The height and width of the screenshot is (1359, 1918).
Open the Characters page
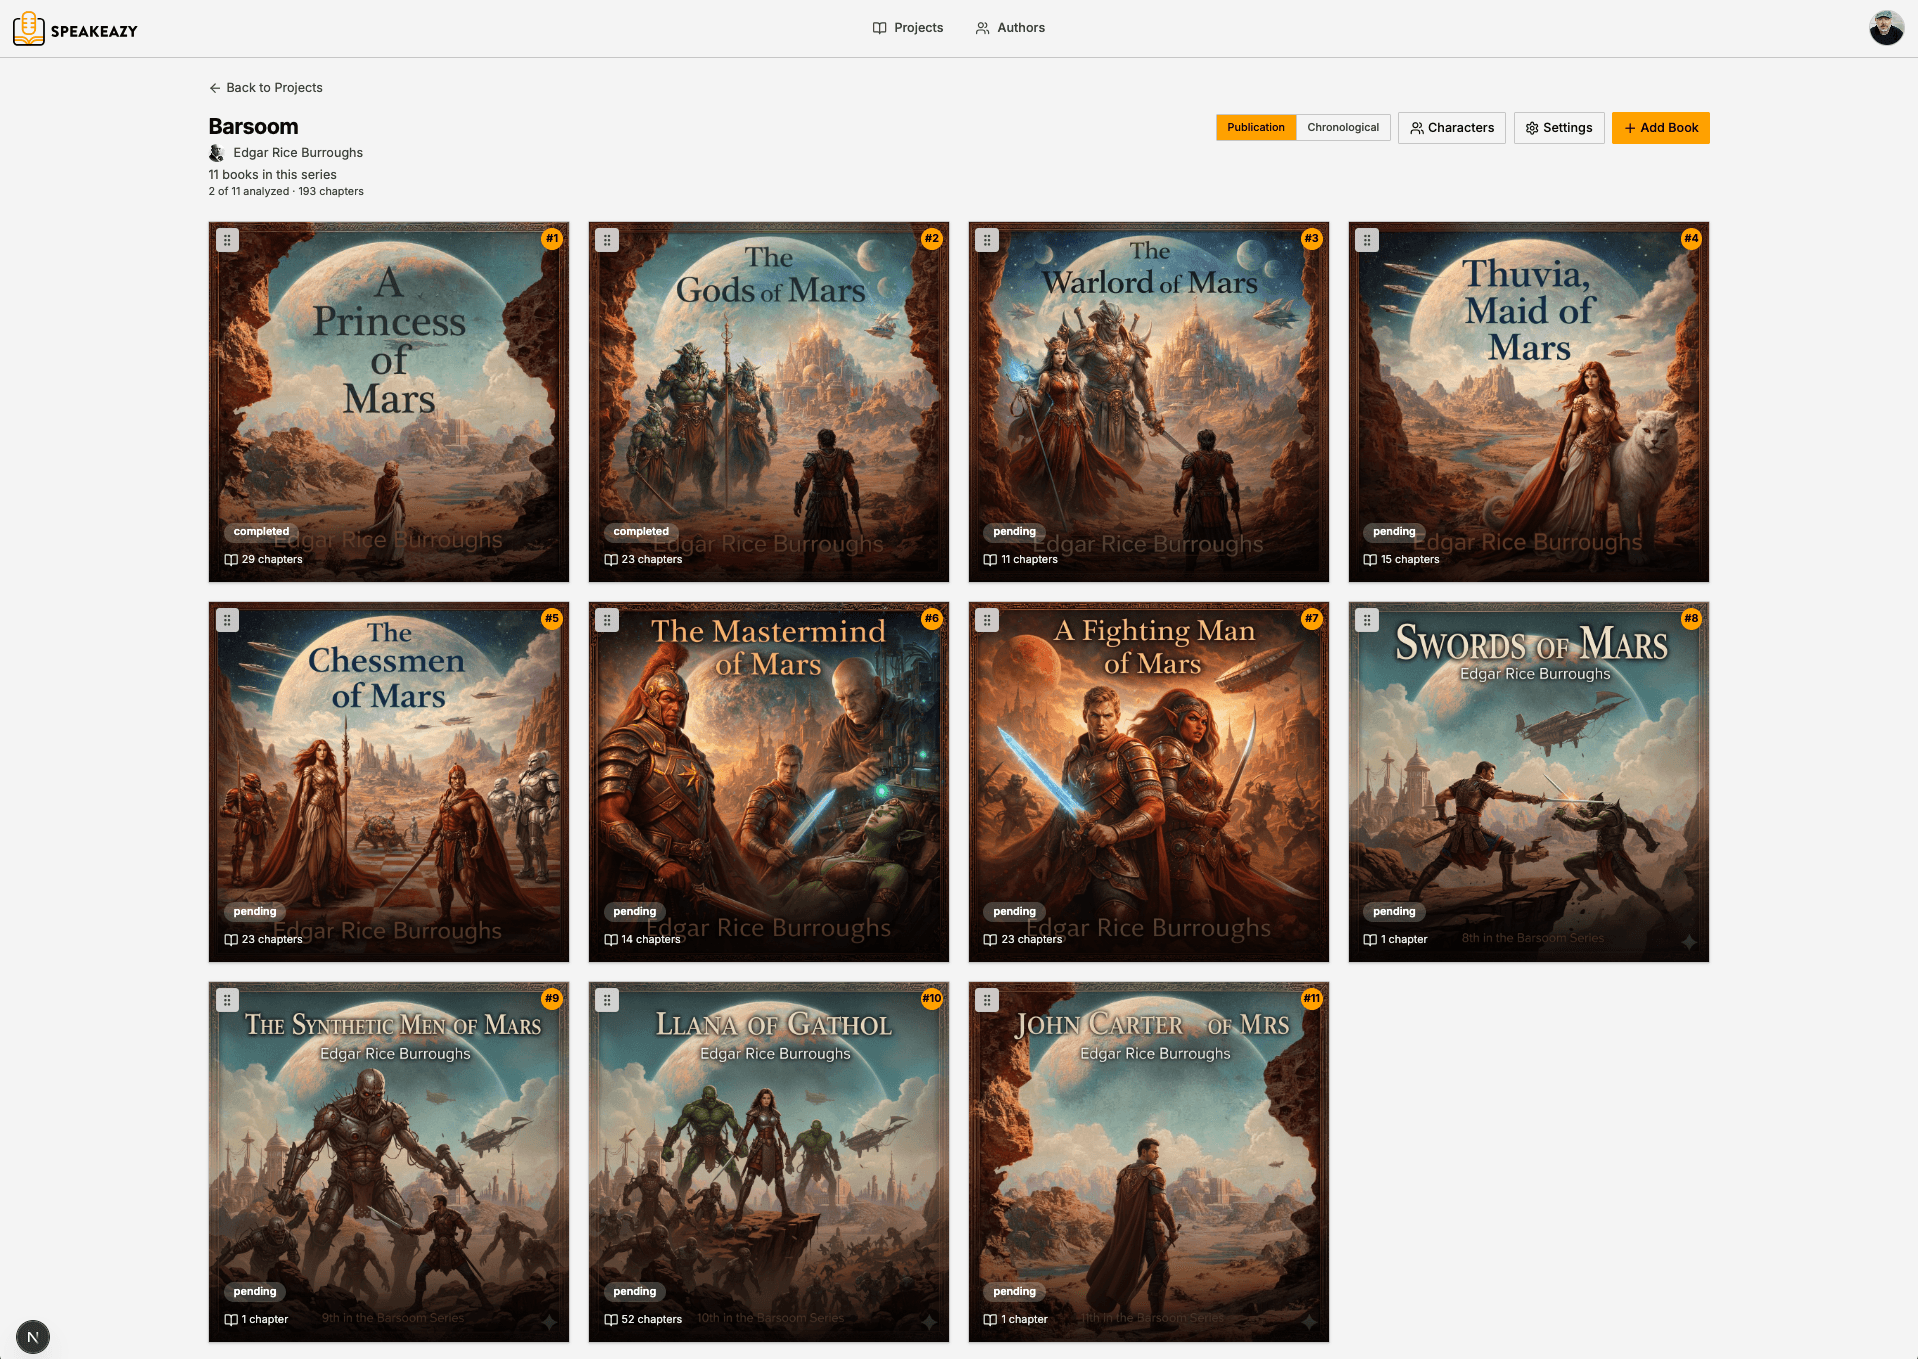click(x=1451, y=128)
